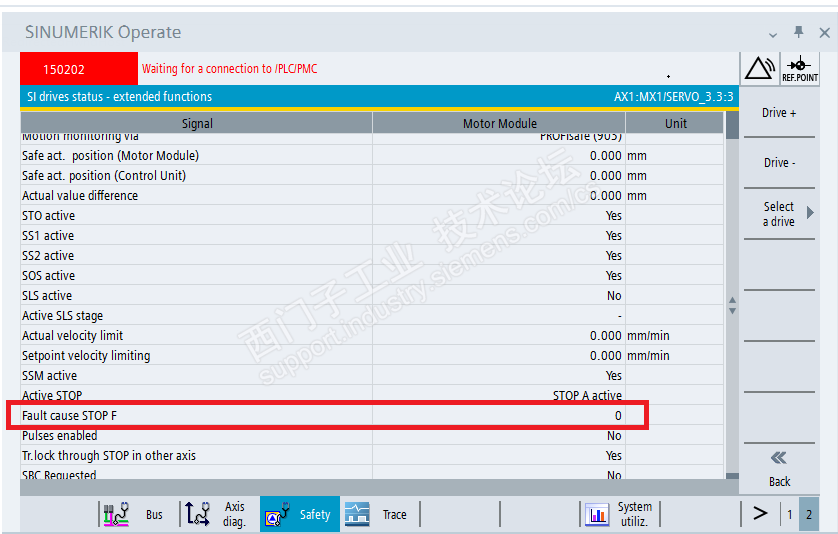Image resolution: width=838 pixels, height=534 pixels.
Task: Select the SOS active row
Action: click(372, 275)
